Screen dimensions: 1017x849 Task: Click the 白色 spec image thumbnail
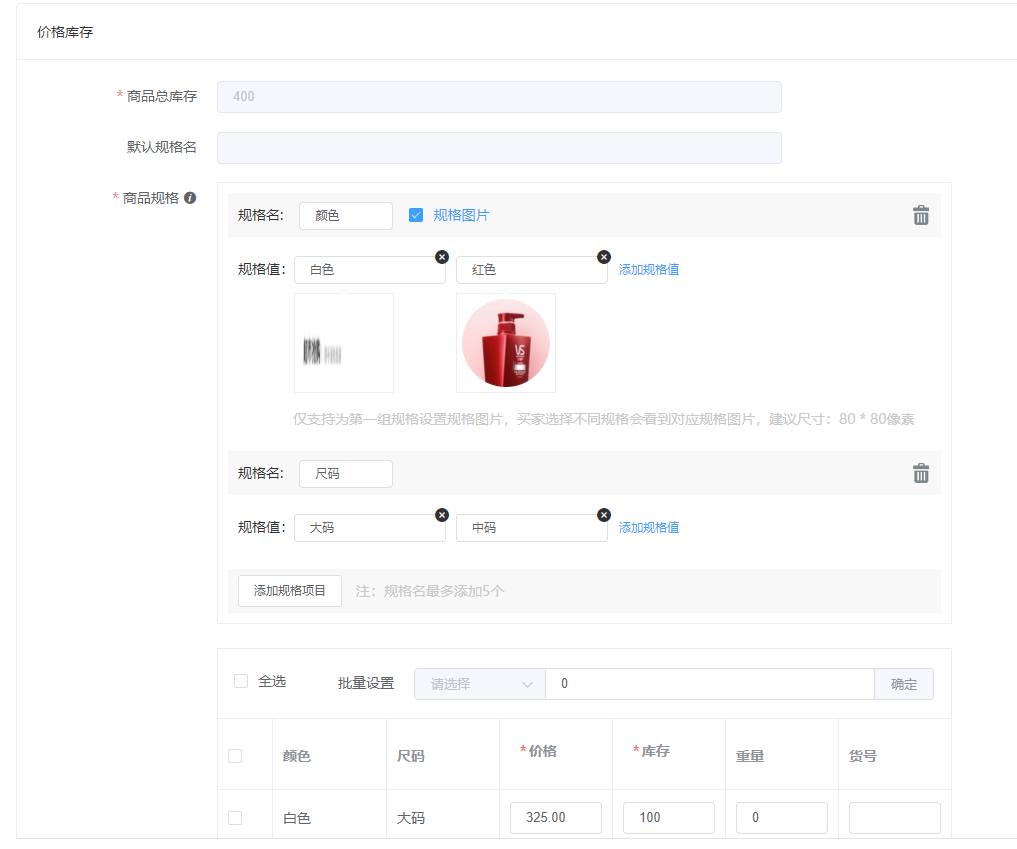(343, 343)
